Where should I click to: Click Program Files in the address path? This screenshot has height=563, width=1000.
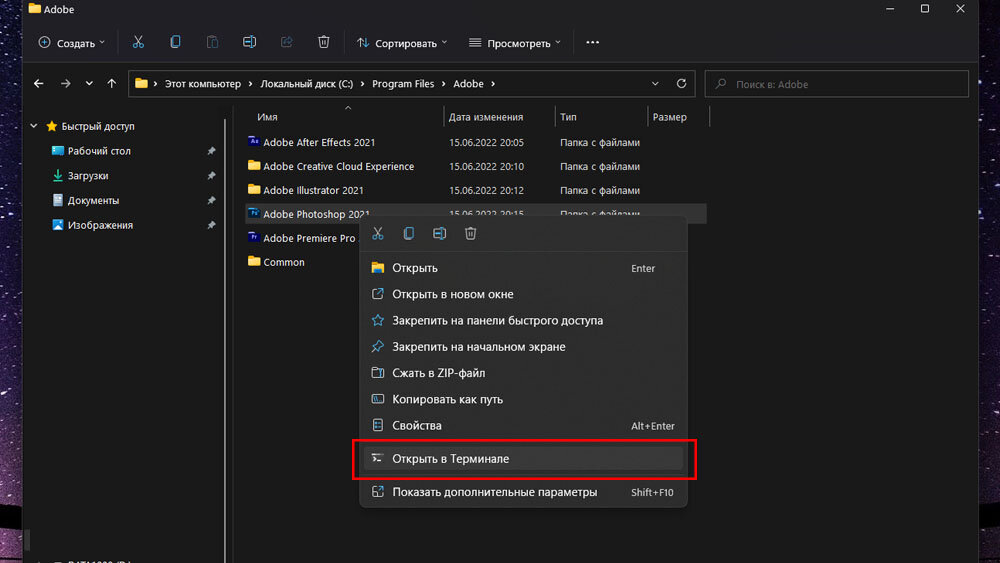[403, 84]
